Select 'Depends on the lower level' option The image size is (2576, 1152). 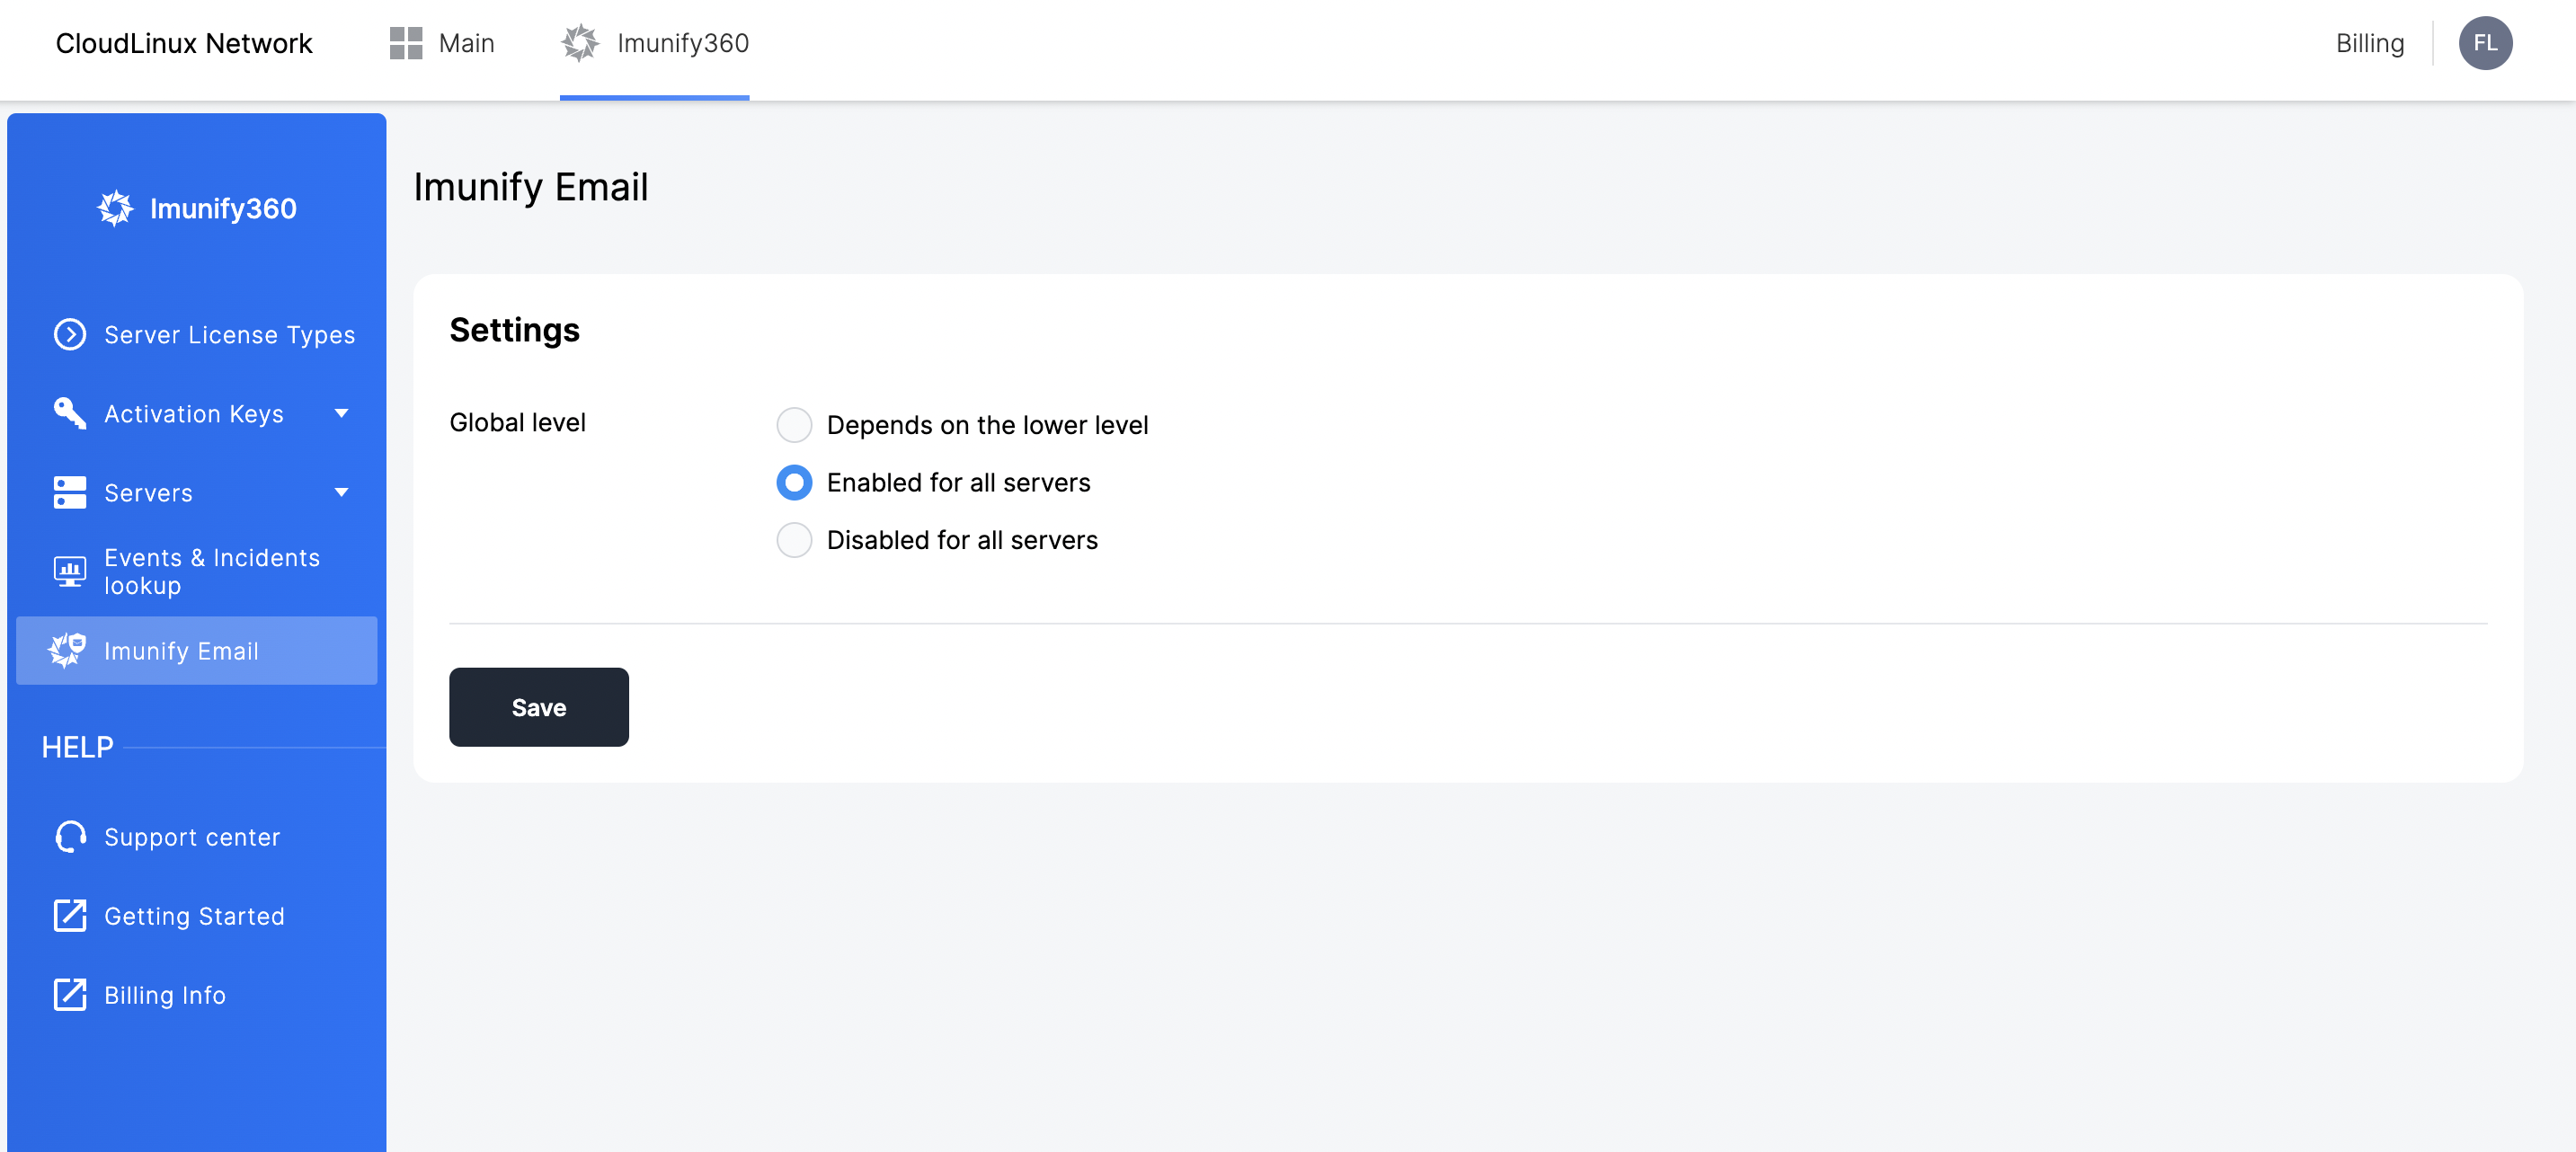793,425
